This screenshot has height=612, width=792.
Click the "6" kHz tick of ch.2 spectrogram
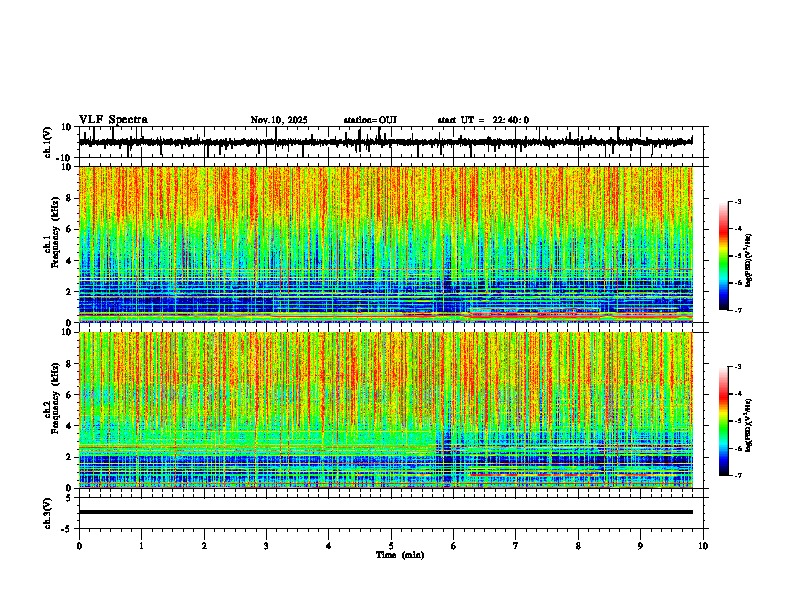click(x=70, y=395)
